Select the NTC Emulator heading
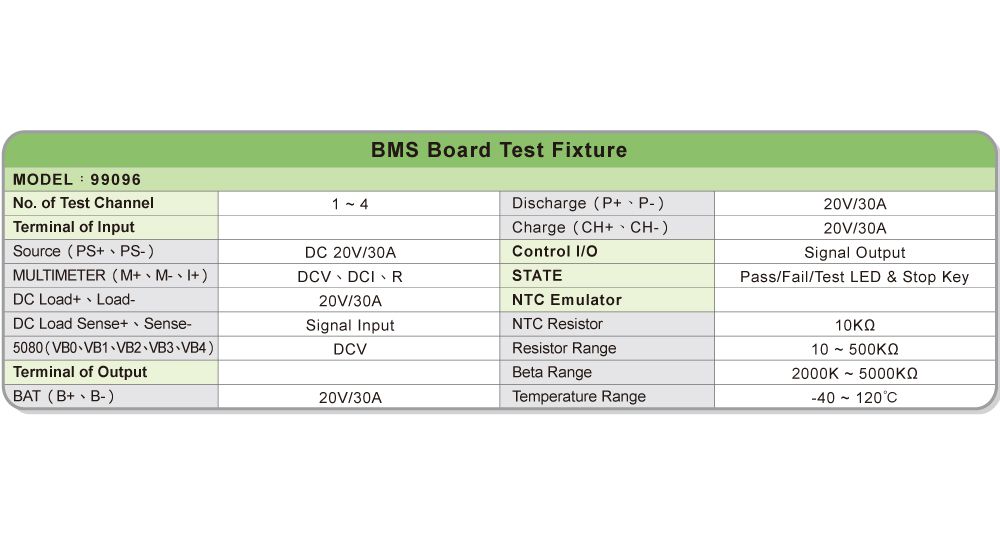The height and width of the screenshot is (551, 1000). tap(567, 300)
